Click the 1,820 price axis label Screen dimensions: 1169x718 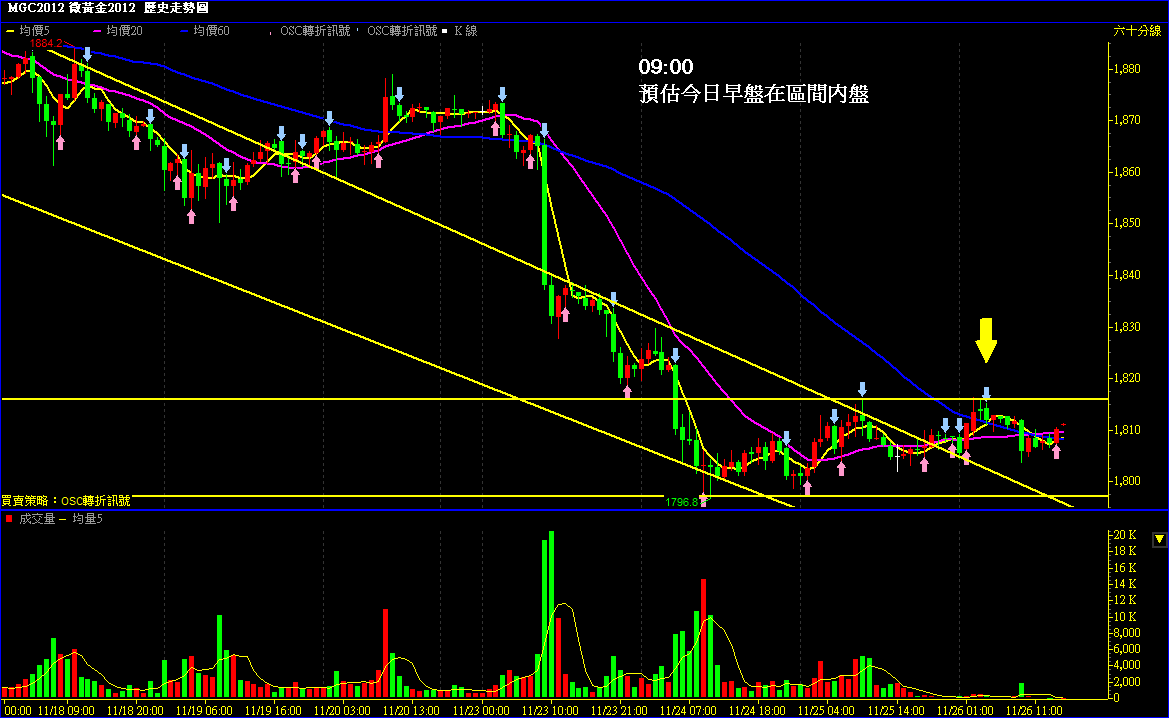pyautogui.click(x=1126, y=378)
